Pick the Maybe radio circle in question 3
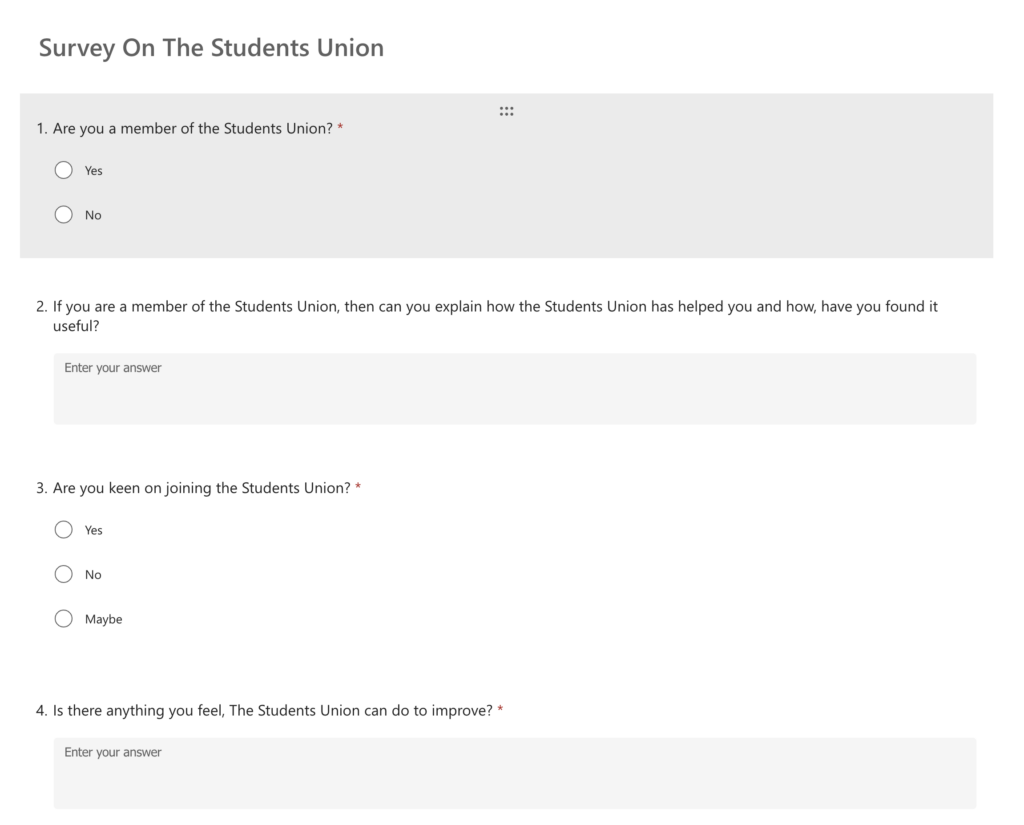1024x825 pixels. 63,619
